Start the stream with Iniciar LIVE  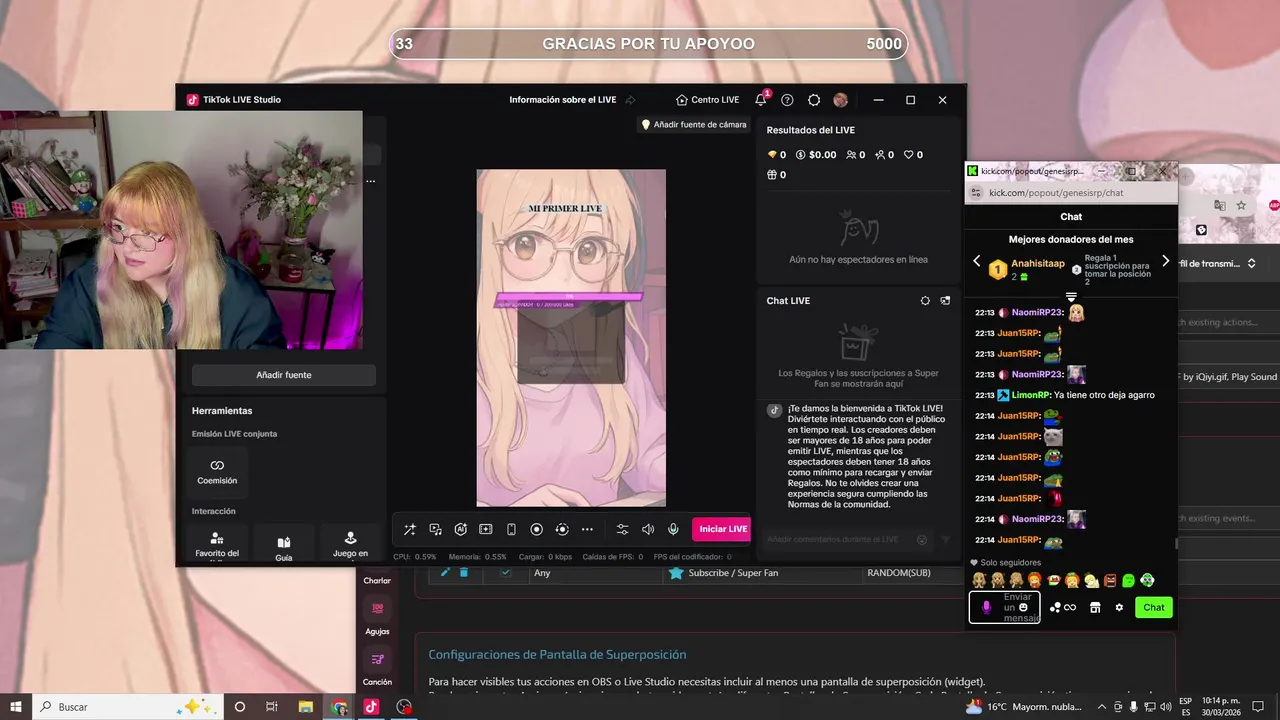point(723,529)
